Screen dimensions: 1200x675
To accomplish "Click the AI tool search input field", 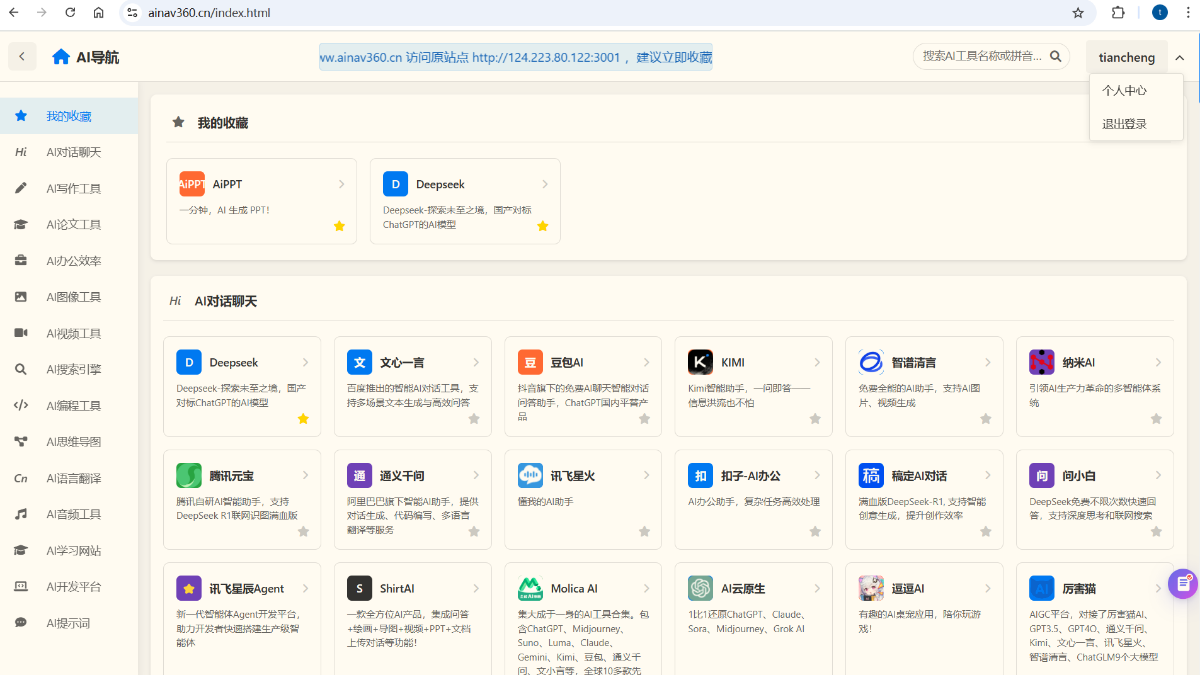I will [981, 56].
